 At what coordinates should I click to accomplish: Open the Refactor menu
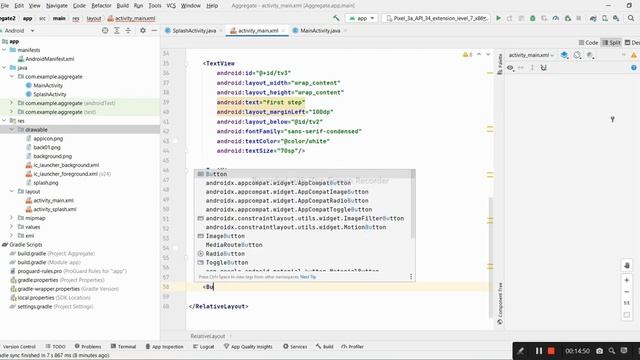[101, 6]
